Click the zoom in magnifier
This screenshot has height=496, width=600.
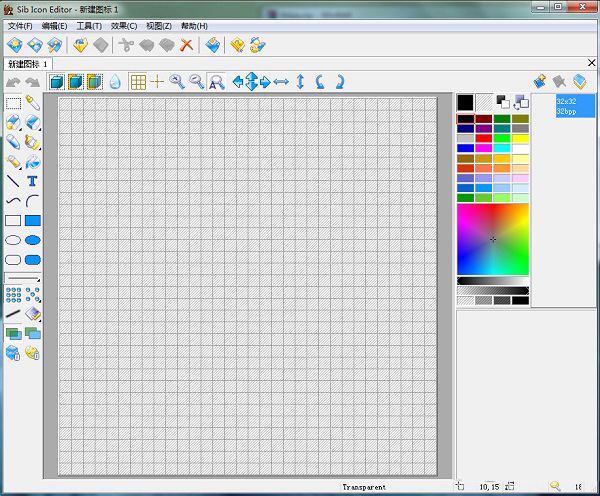(x=177, y=82)
